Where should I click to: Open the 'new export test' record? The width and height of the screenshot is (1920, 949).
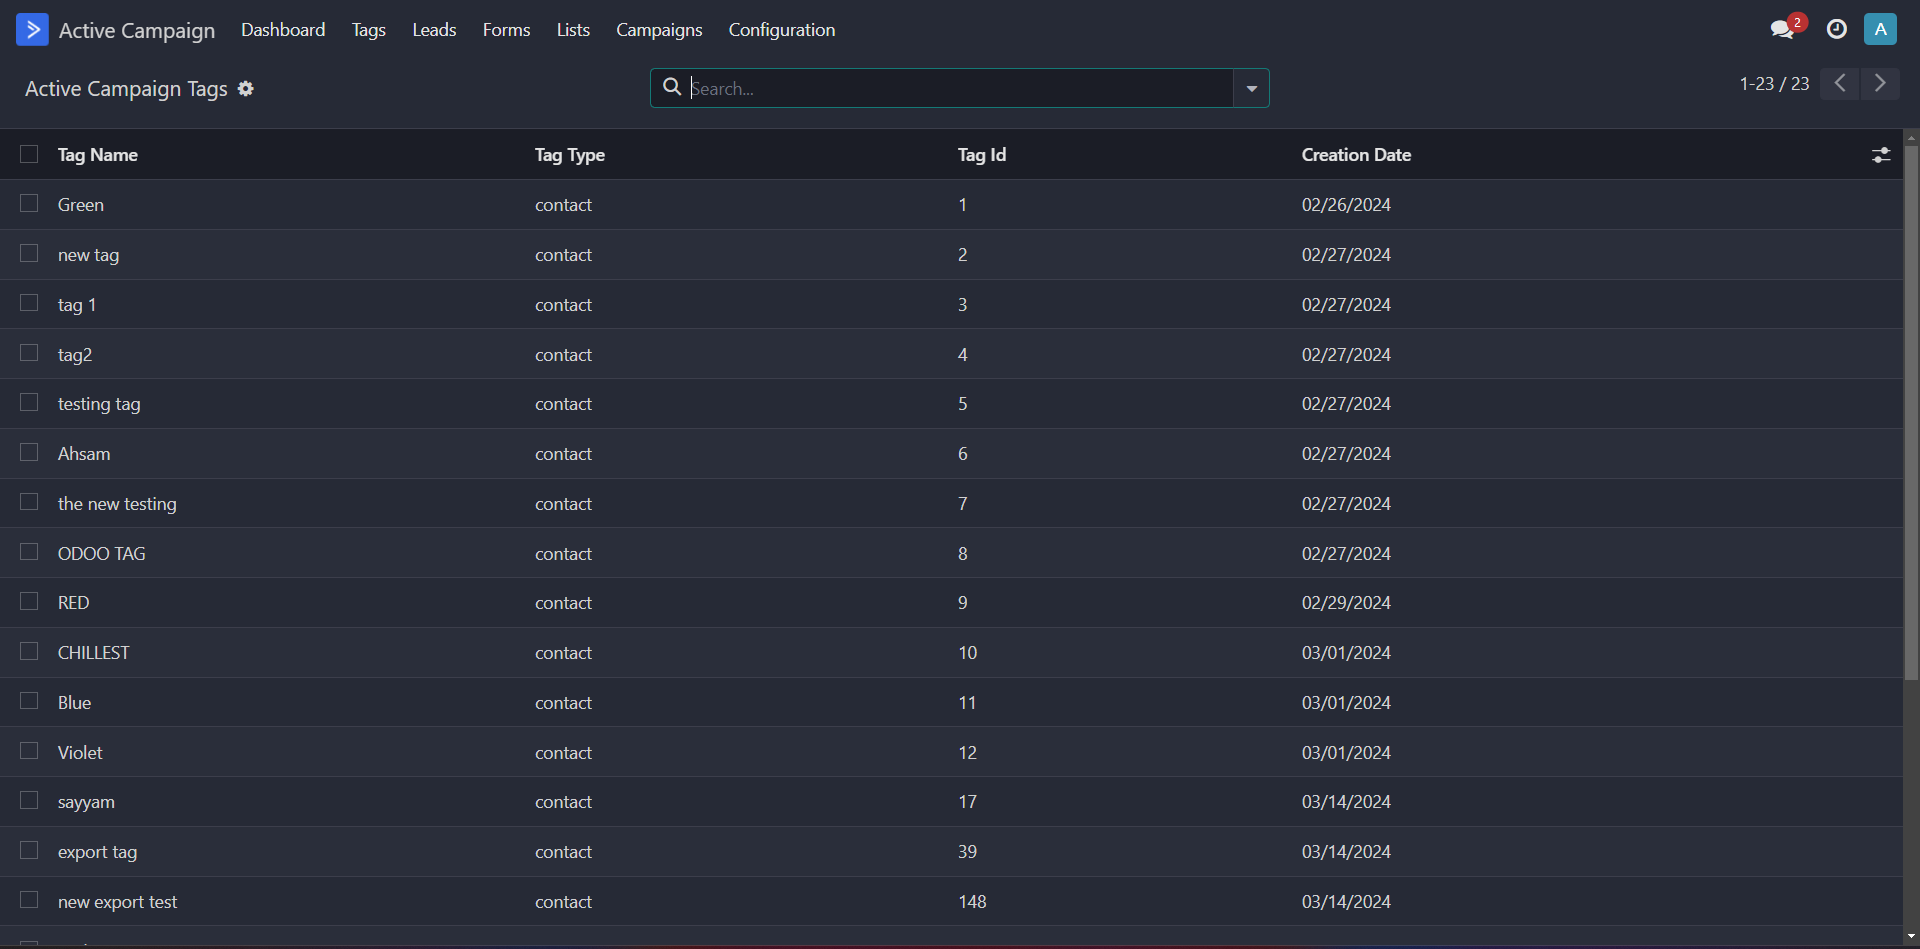tap(117, 902)
